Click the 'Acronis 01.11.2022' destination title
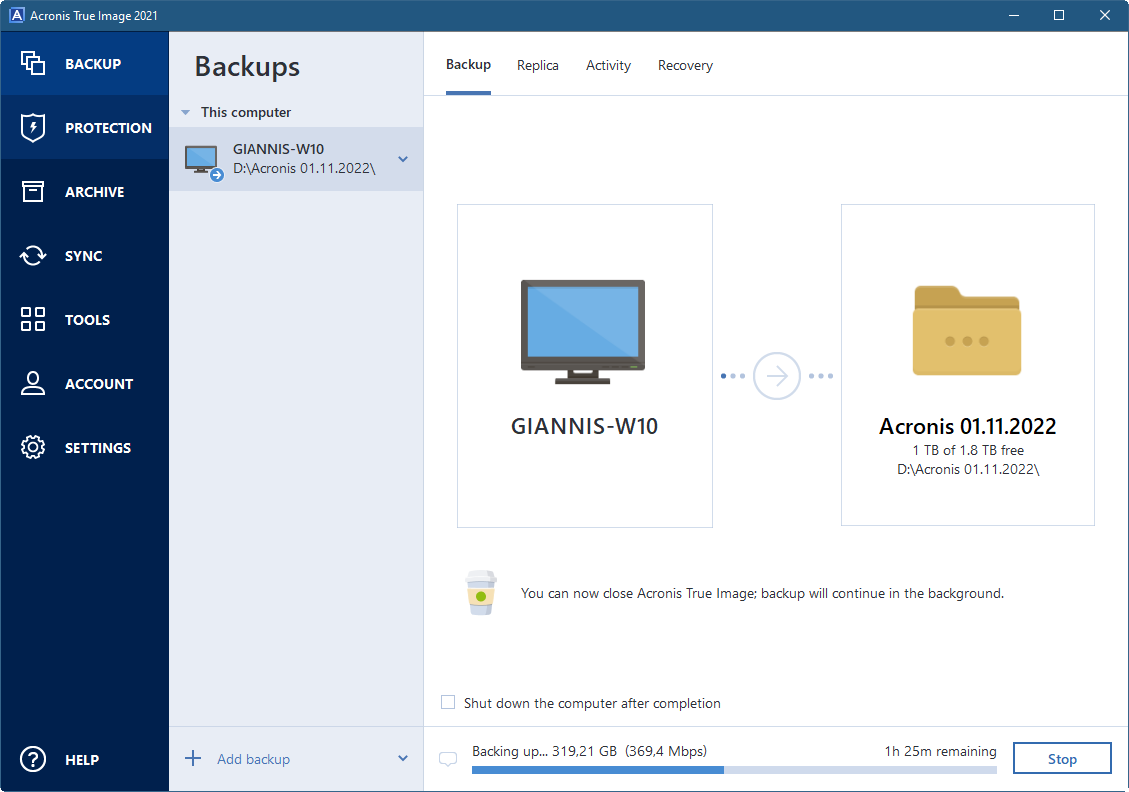Screen dimensions: 1129x792 (x=967, y=426)
